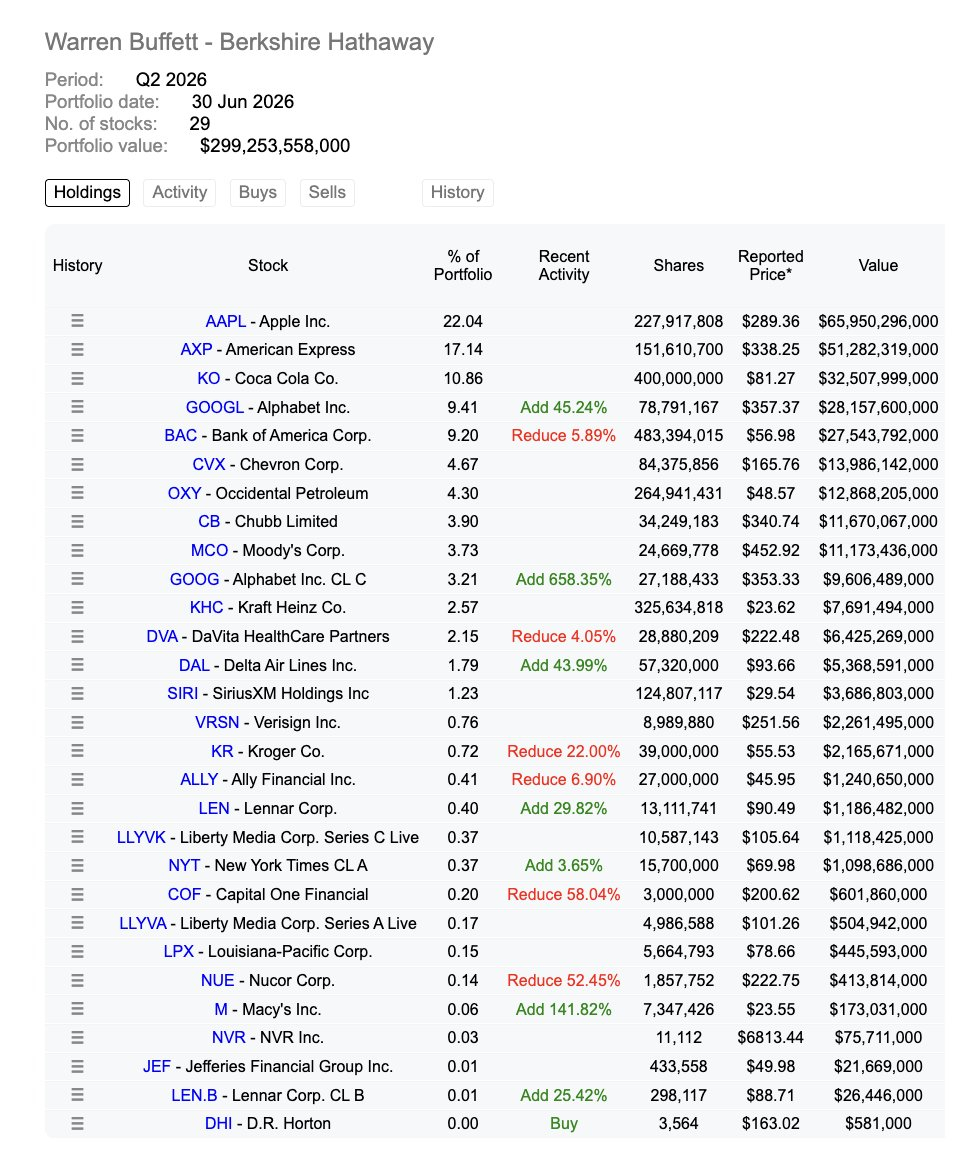The image size is (960, 1160).
Task: Open history icon for KO row
Action: 77,378
